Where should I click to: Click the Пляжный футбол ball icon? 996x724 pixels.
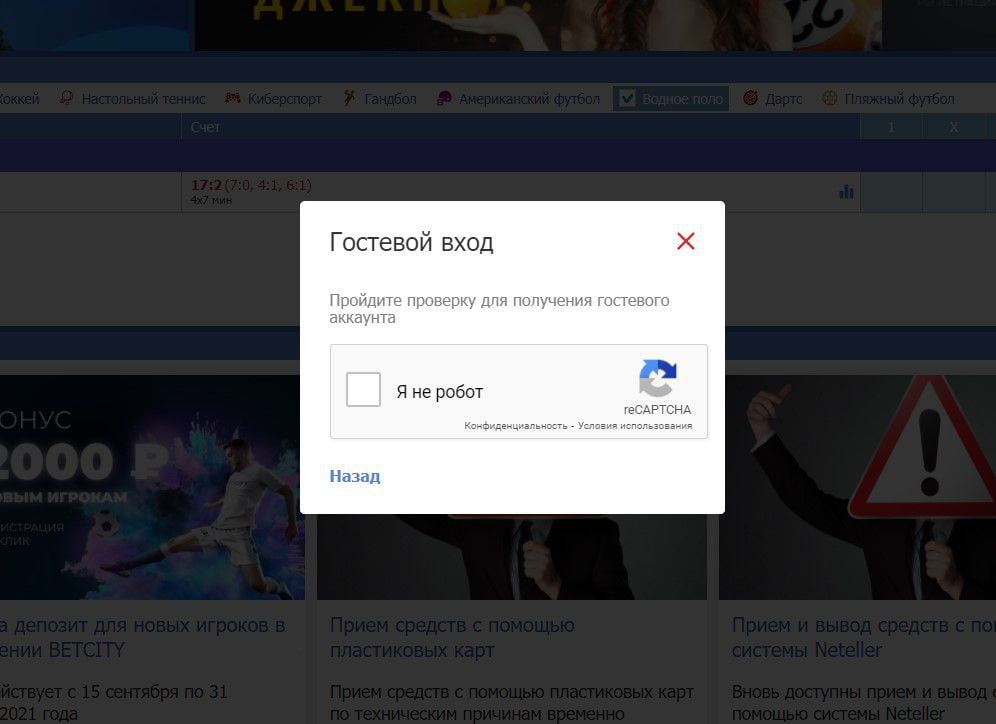pyautogui.click(x=829, y=98)
